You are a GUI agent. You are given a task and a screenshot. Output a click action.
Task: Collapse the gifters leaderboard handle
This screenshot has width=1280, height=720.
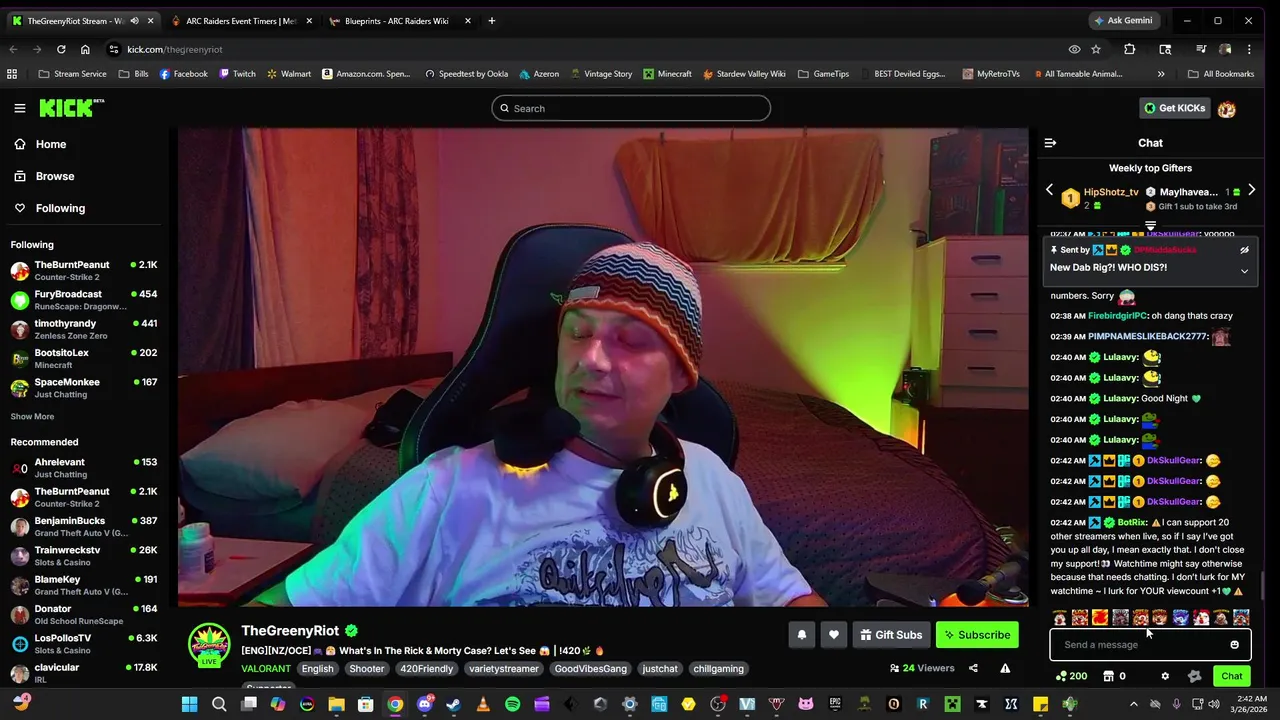pyautogui.click(x=1150, y=225)
